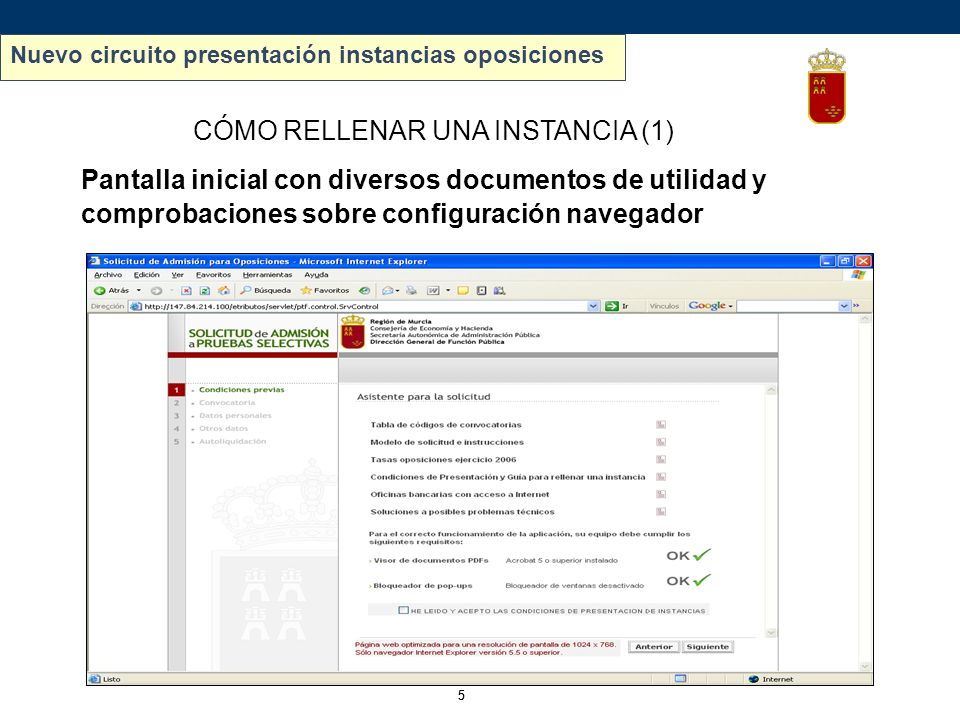The width and height of the screenshot is (960, 720).
Task: Open PDF icon for Condiciones de Presentación y Guía
Action: click(x=661, y=477)
